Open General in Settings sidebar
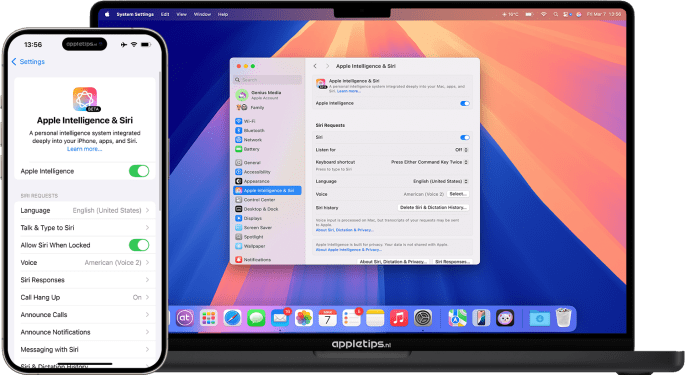The image size is (685, 375). pyautogui.click(x=267, y=162)
